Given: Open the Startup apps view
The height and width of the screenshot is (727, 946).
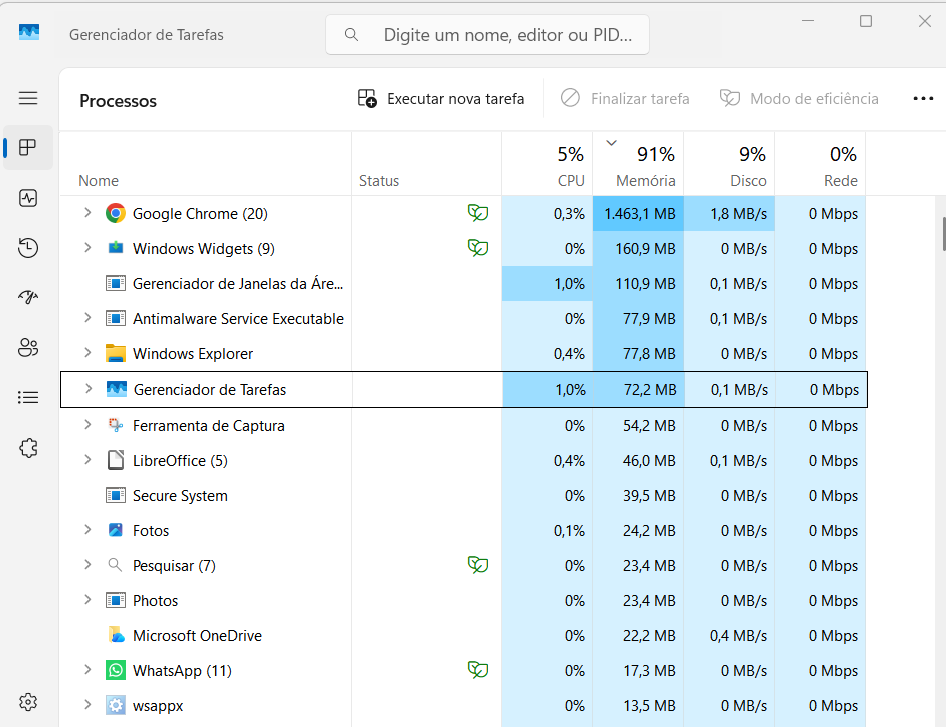Looking at the screenshot, I should pos(28,297).
